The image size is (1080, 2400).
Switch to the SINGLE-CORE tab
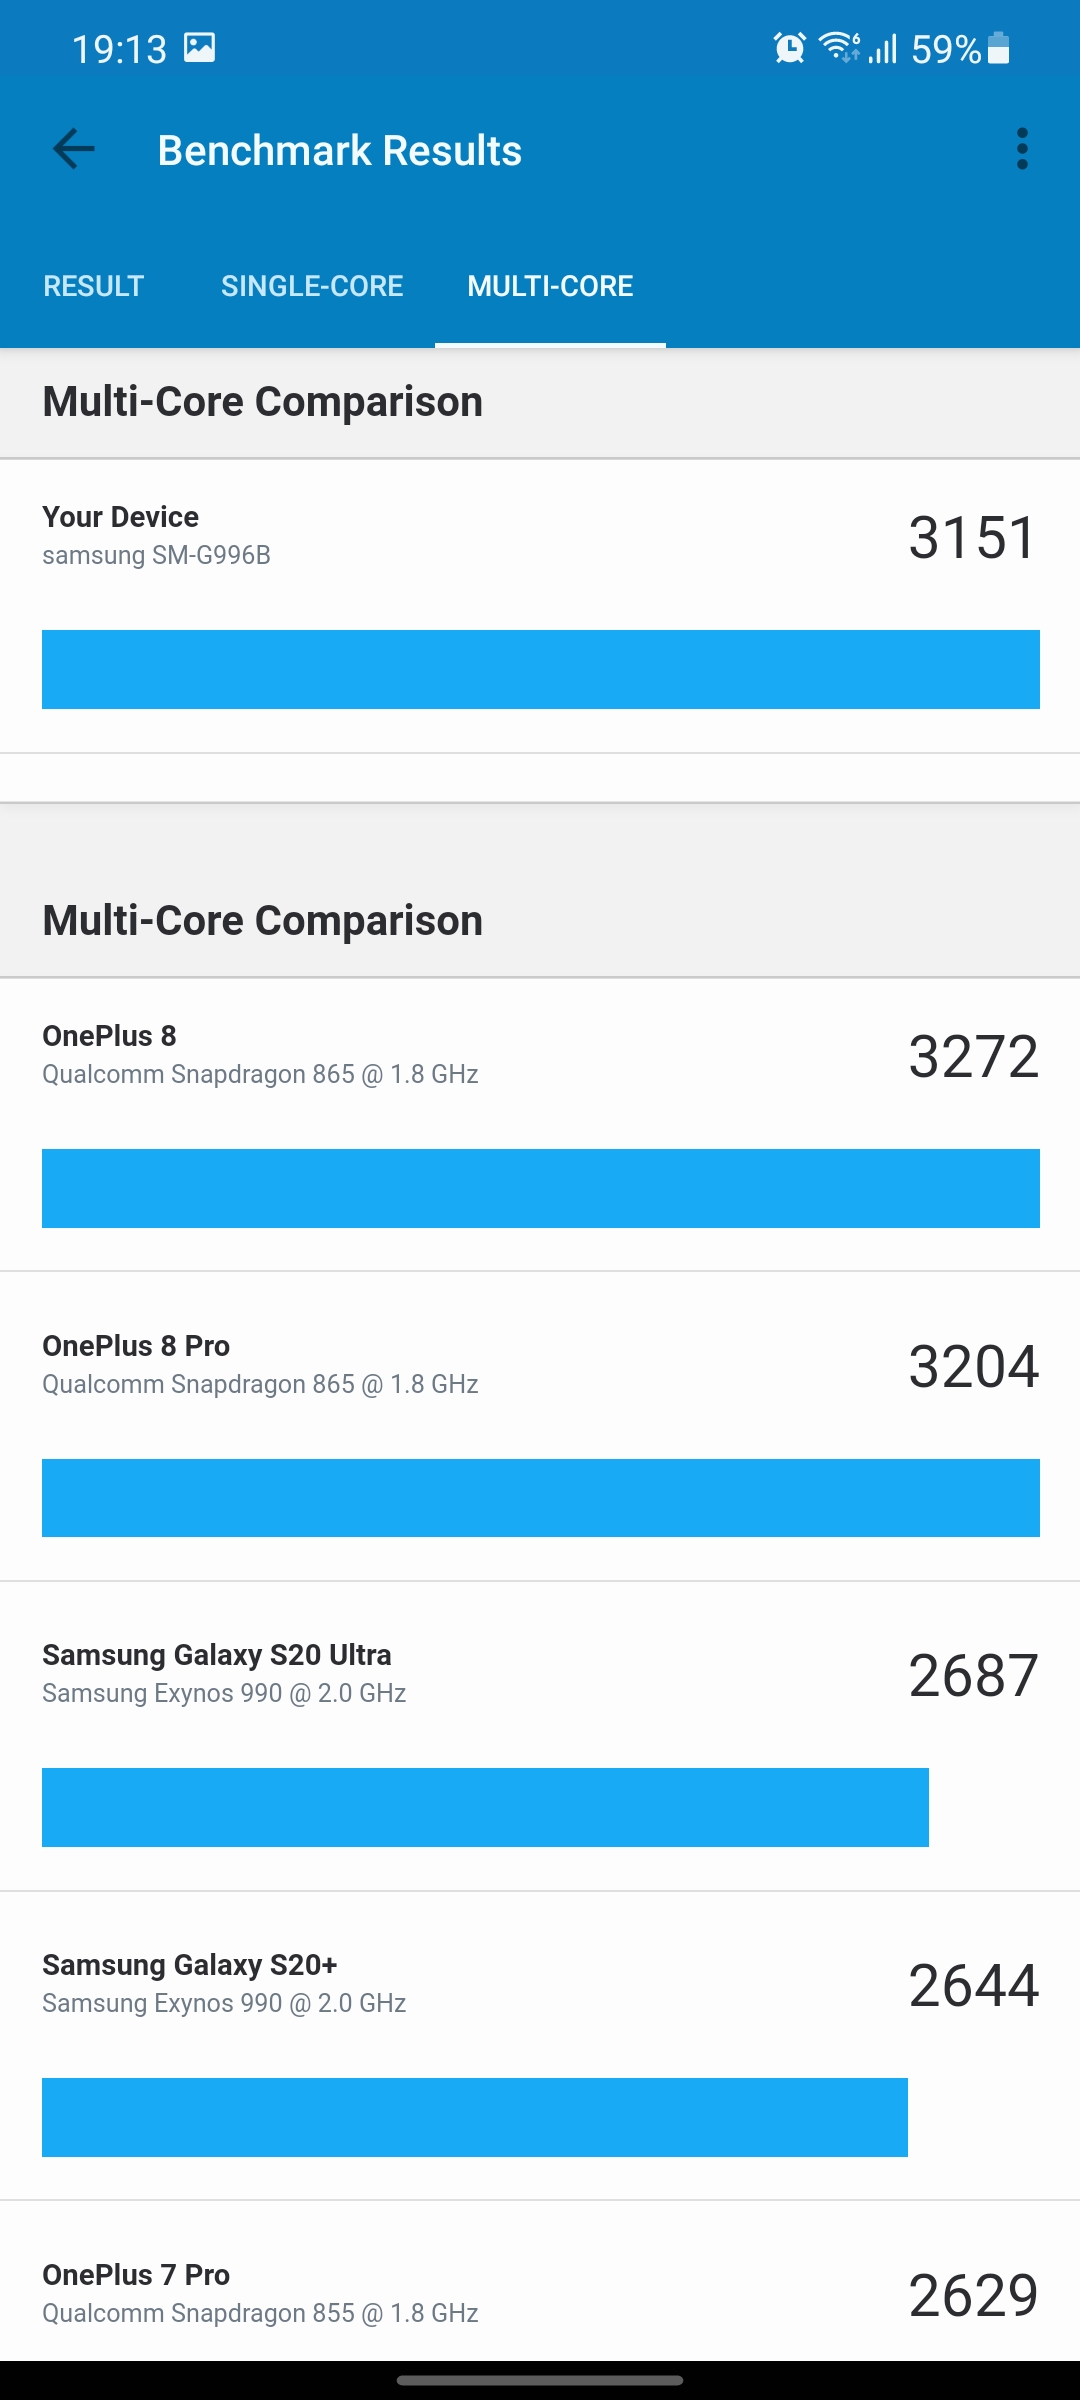click(312, 286)
